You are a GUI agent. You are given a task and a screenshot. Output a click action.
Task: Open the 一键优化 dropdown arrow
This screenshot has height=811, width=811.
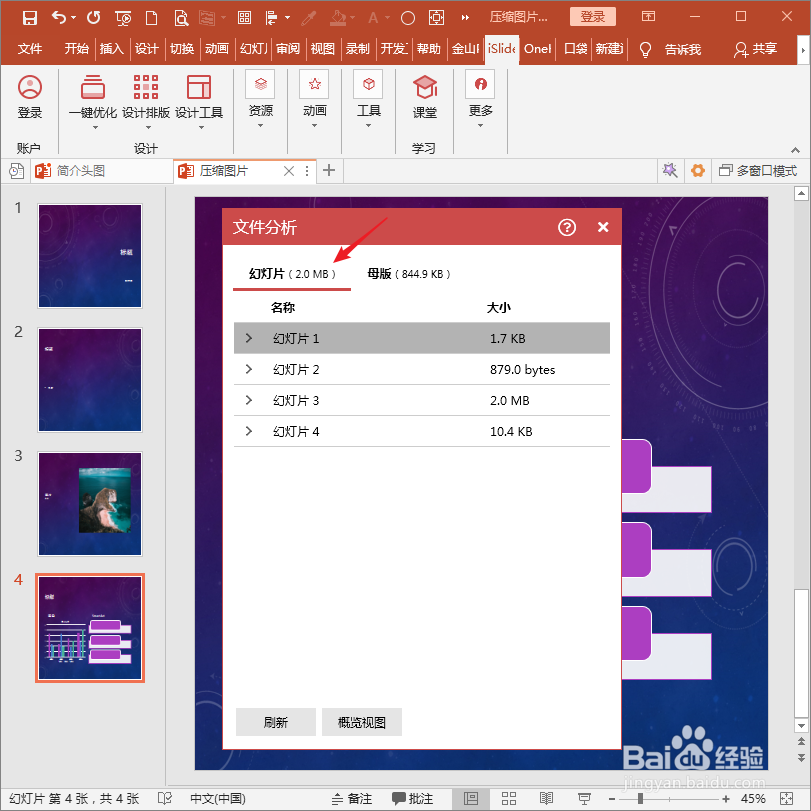coord(95,127)
